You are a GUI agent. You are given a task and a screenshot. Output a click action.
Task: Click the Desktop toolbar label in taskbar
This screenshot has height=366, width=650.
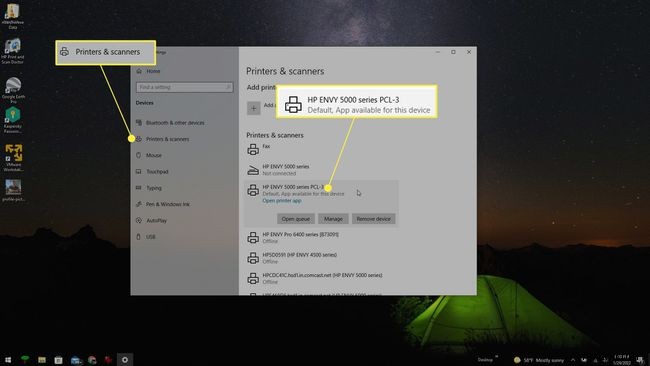click(x=485, y=360)
